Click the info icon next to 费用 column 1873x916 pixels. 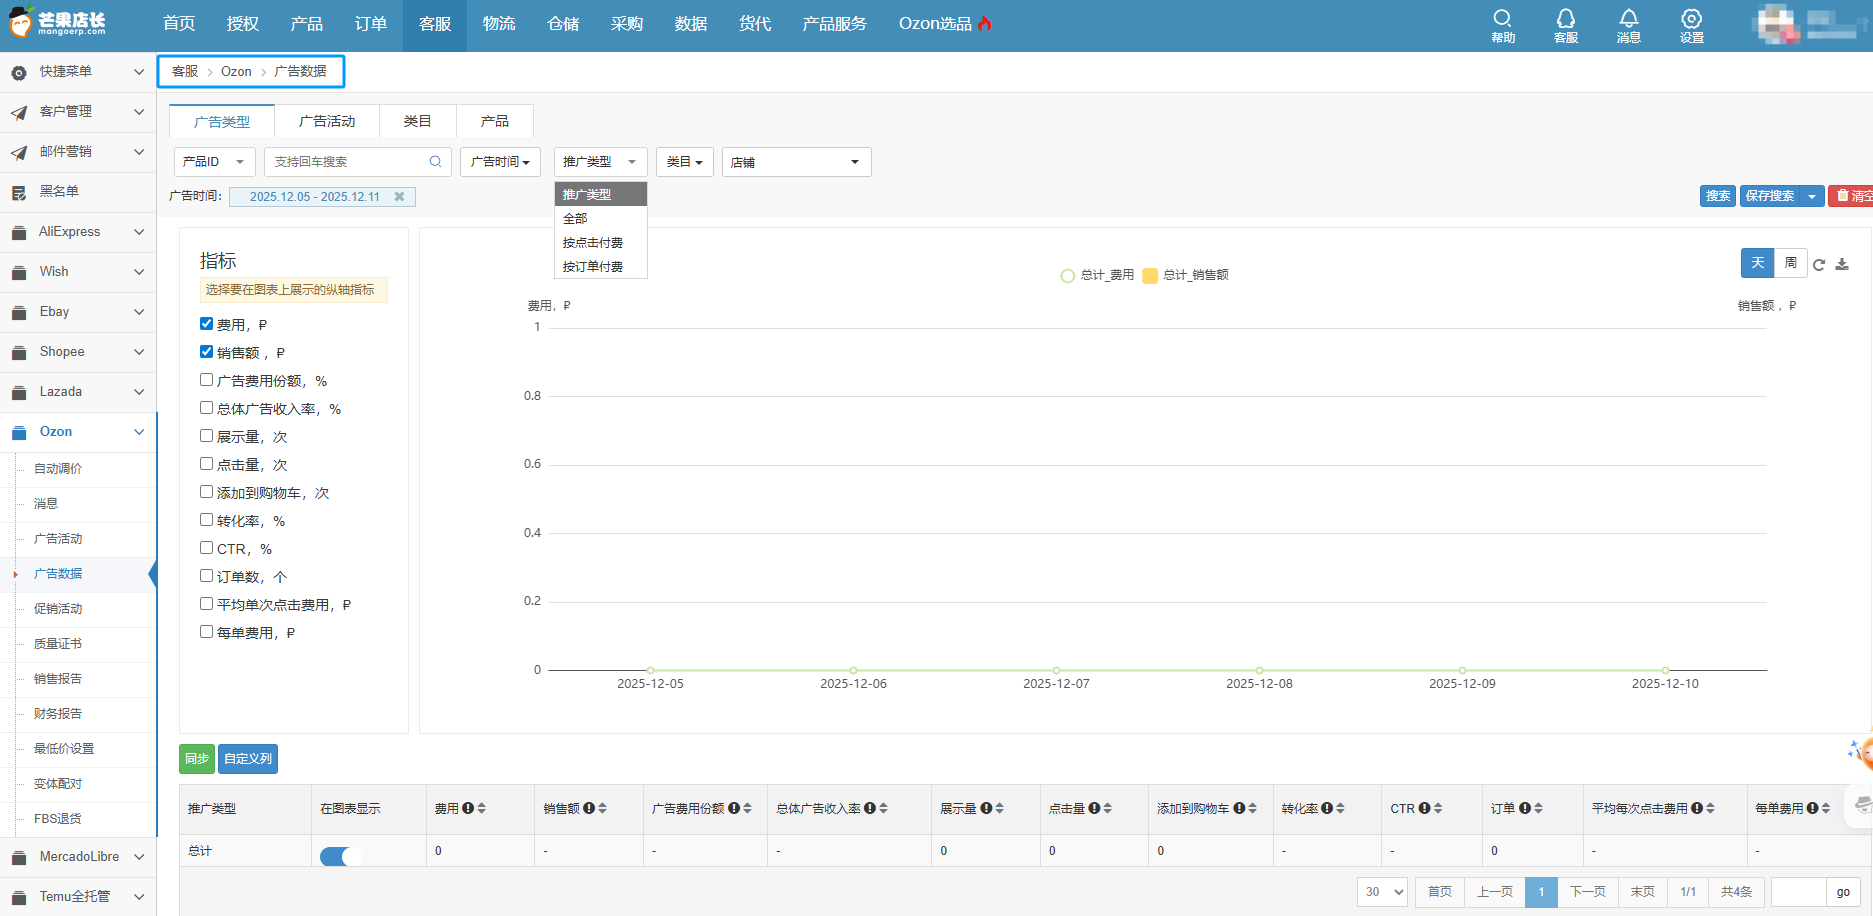point(468,808)
